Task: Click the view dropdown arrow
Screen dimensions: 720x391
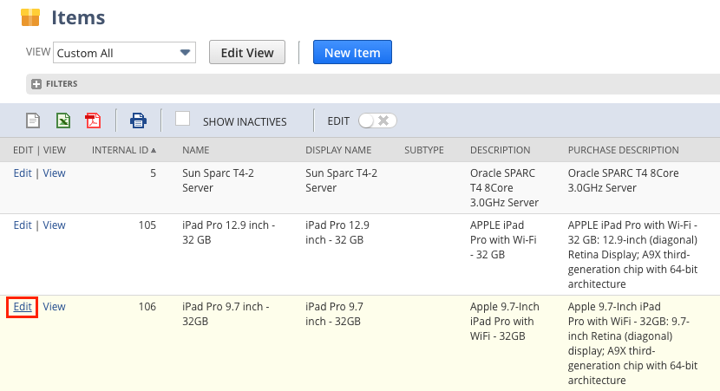Action: pos(185,52)
